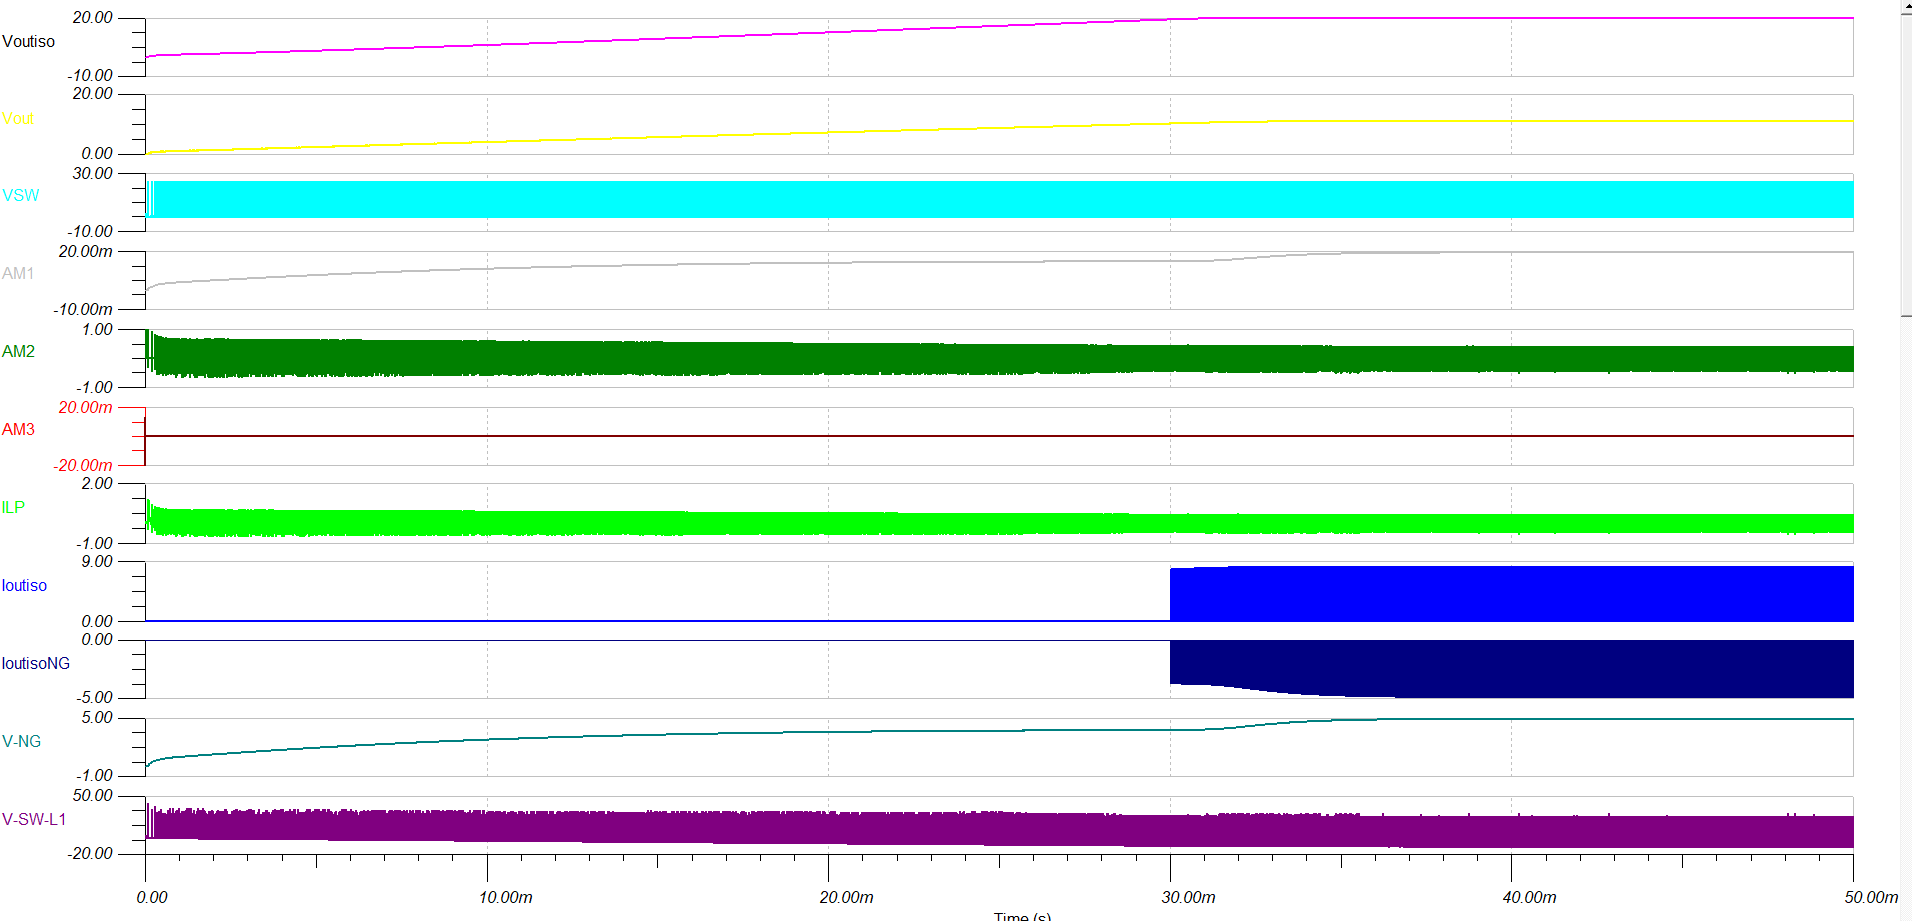Click the Time (s) axis title

[x=1022, y=916]
